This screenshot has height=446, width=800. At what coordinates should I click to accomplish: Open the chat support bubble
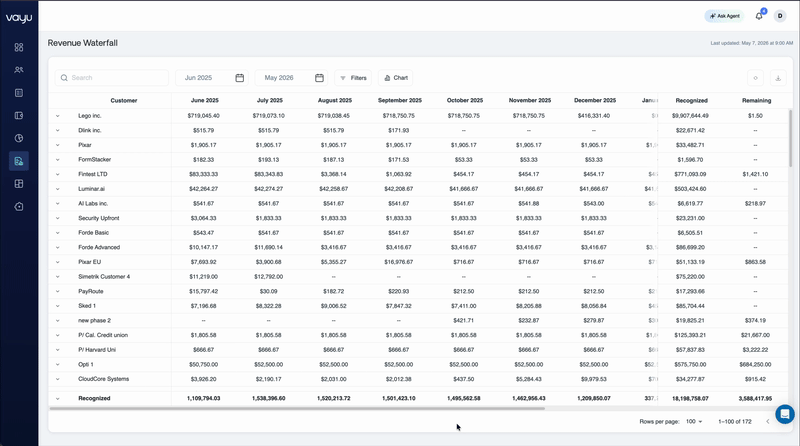pos(785,414)
